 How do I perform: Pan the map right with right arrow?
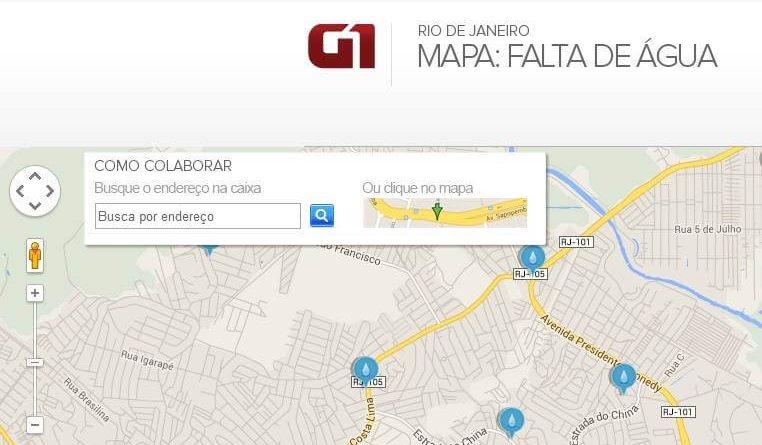pos(50,191)
